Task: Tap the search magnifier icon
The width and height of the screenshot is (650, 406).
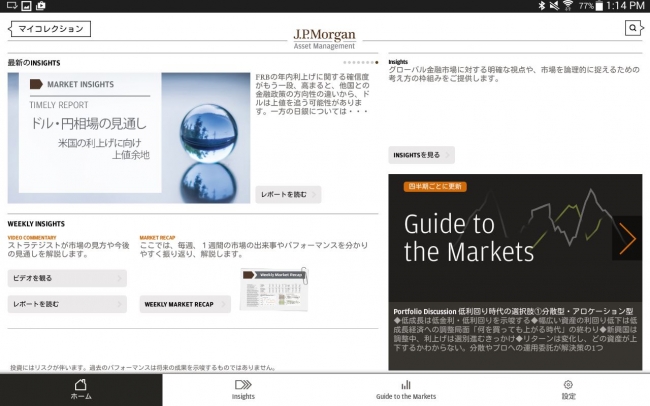Action: point(633,28)
